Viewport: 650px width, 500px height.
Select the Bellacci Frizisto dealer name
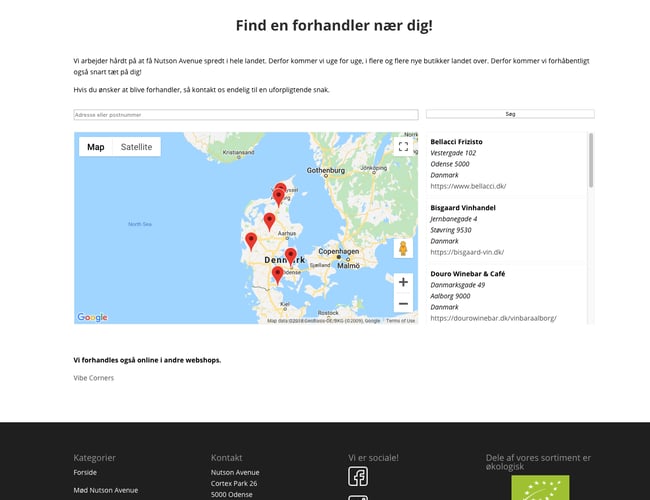[456, 142]
